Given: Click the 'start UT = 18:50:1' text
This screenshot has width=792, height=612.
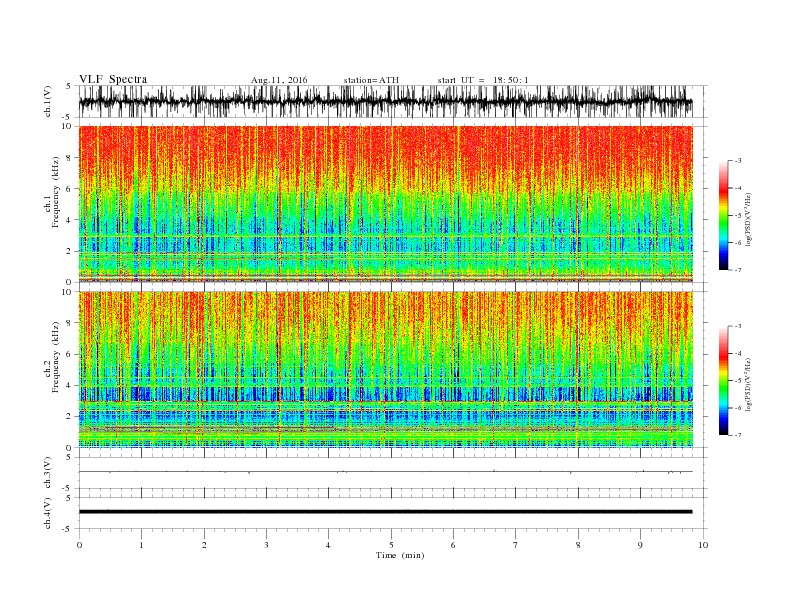Looking at the screenshot, I should pos(483,80).
